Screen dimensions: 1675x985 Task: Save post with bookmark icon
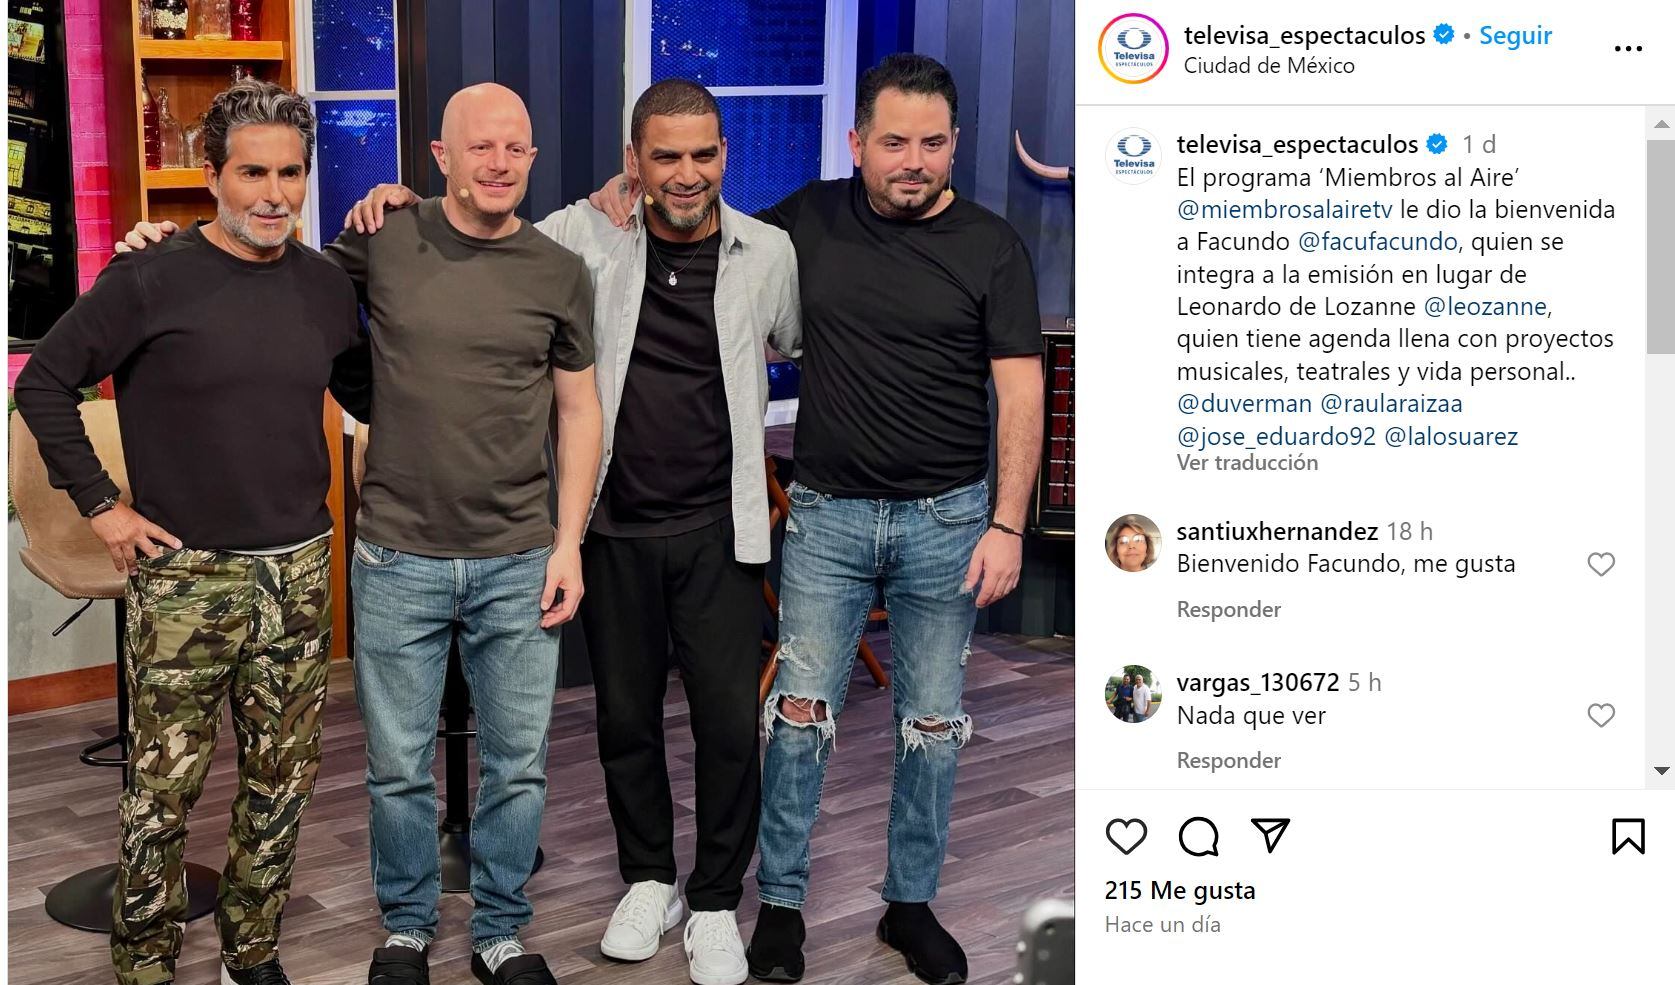pos(1628,836)
